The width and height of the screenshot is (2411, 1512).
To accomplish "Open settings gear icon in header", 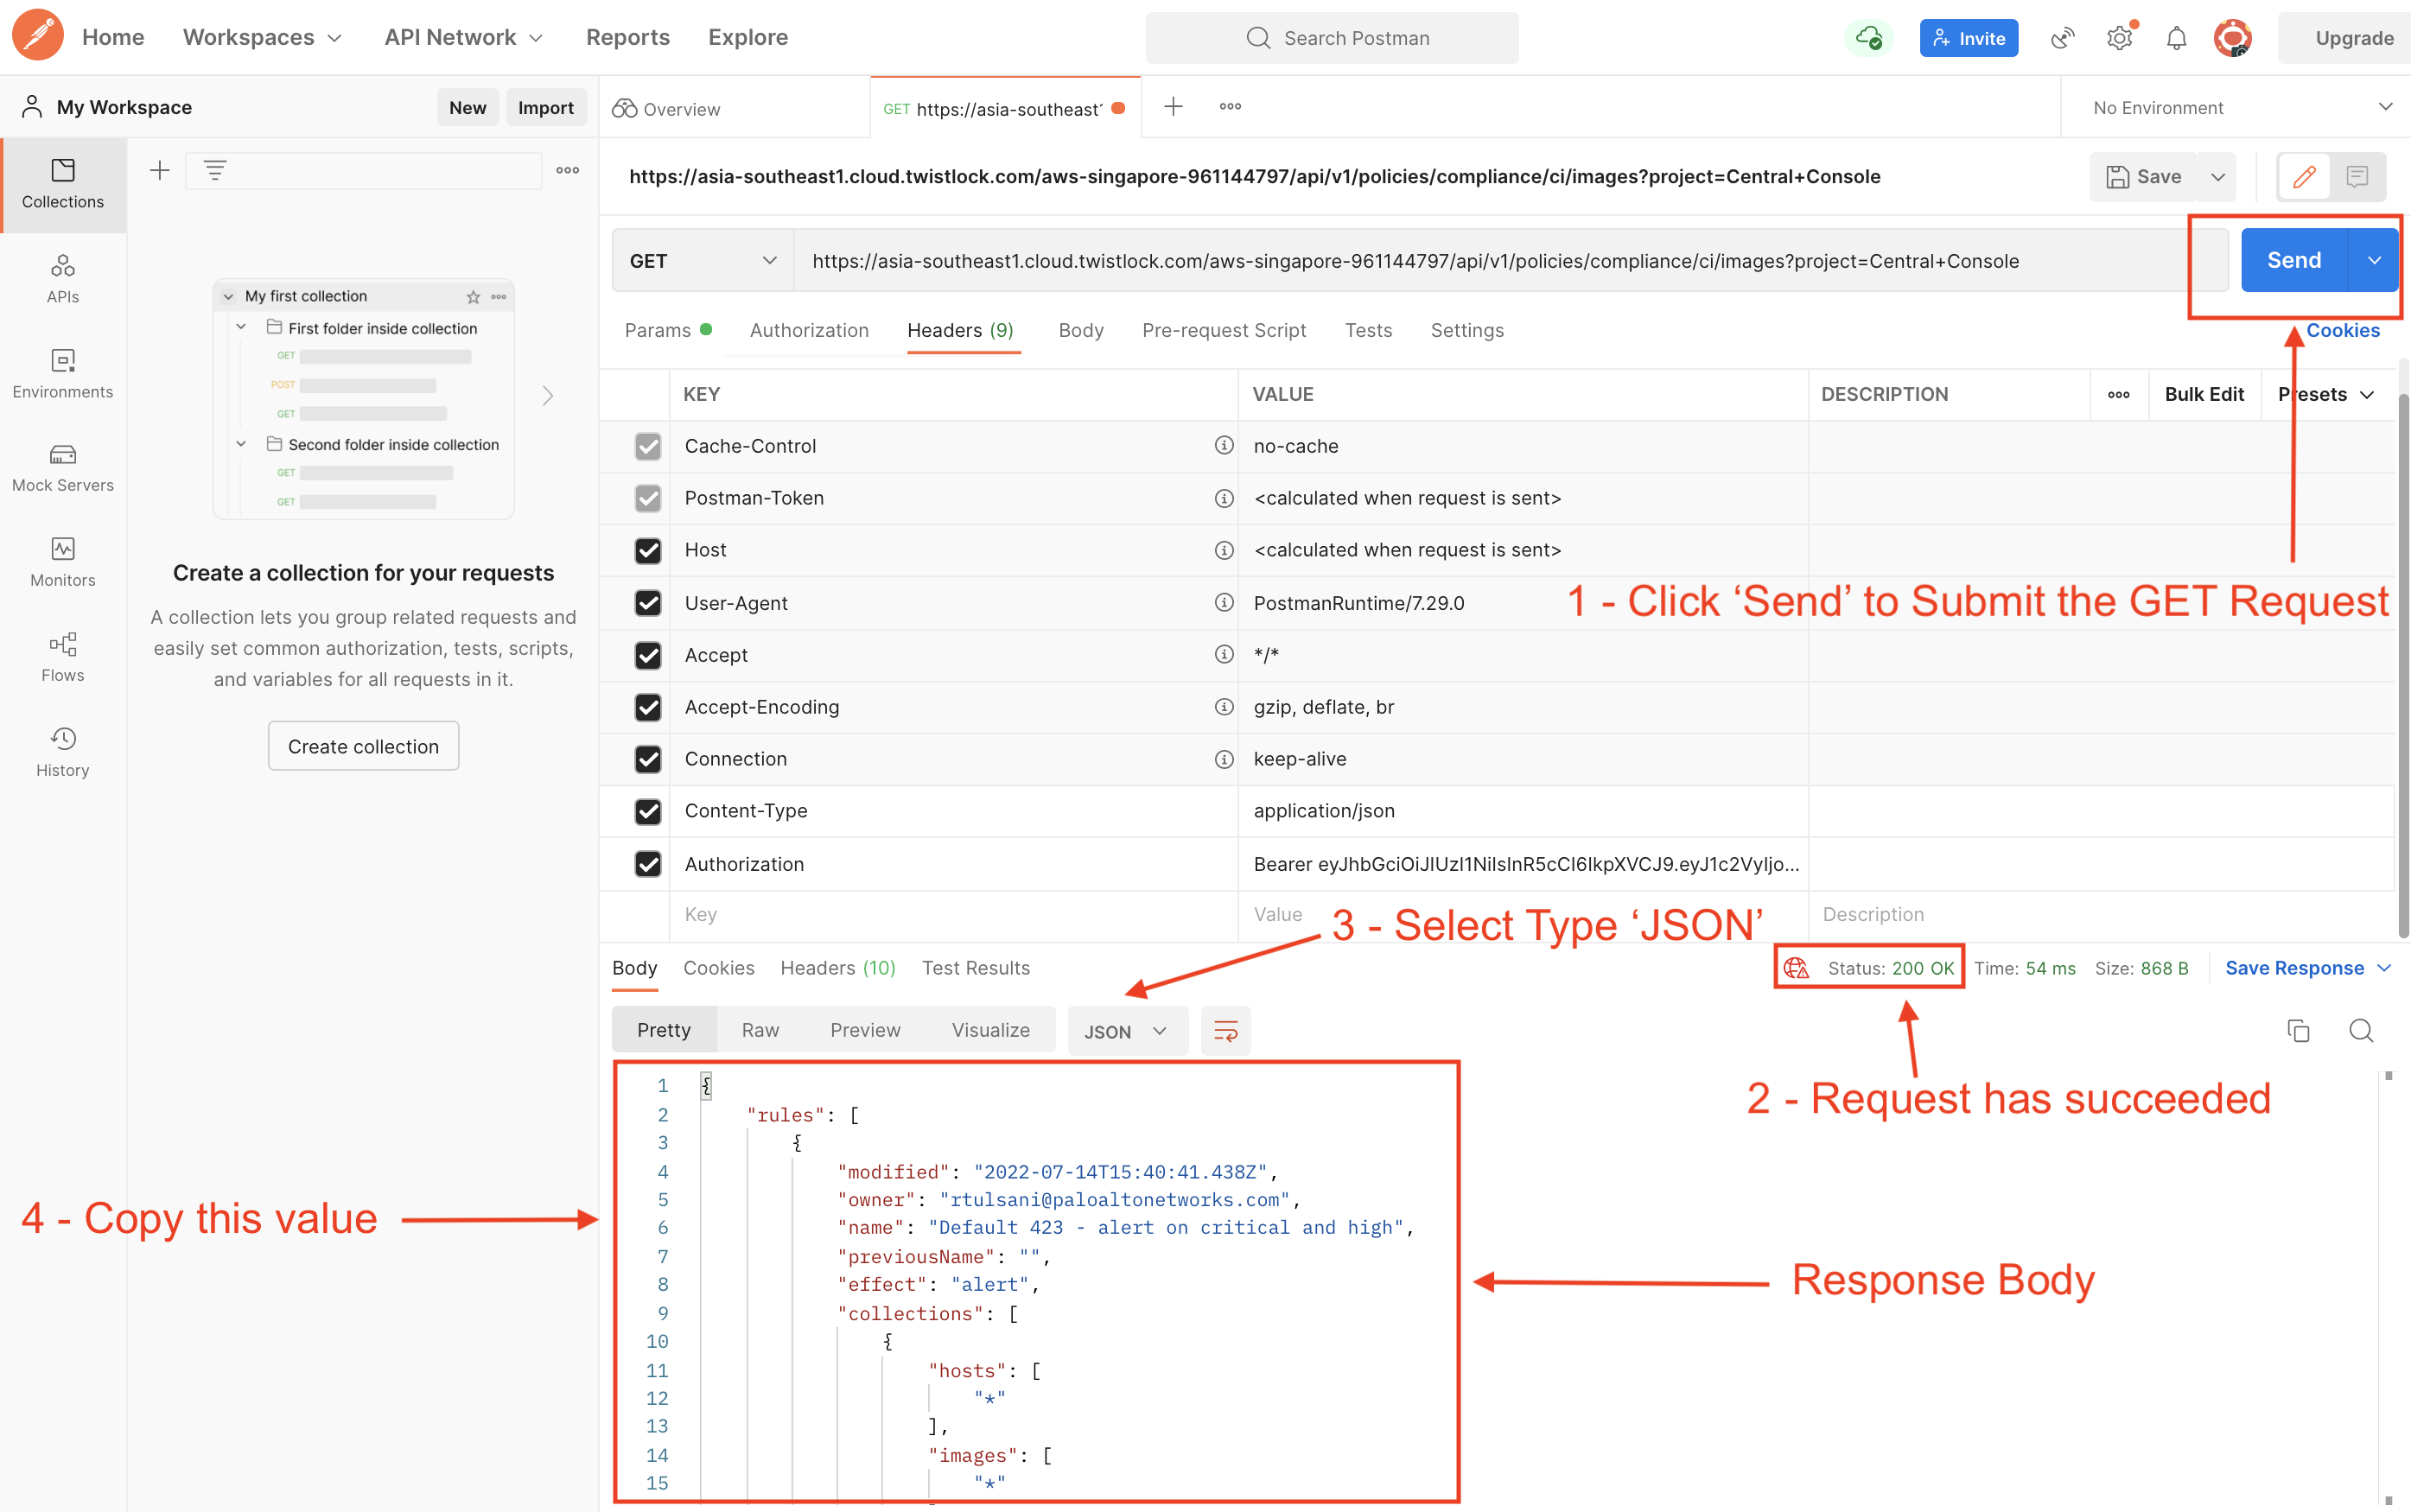I will pos(2119,38).
